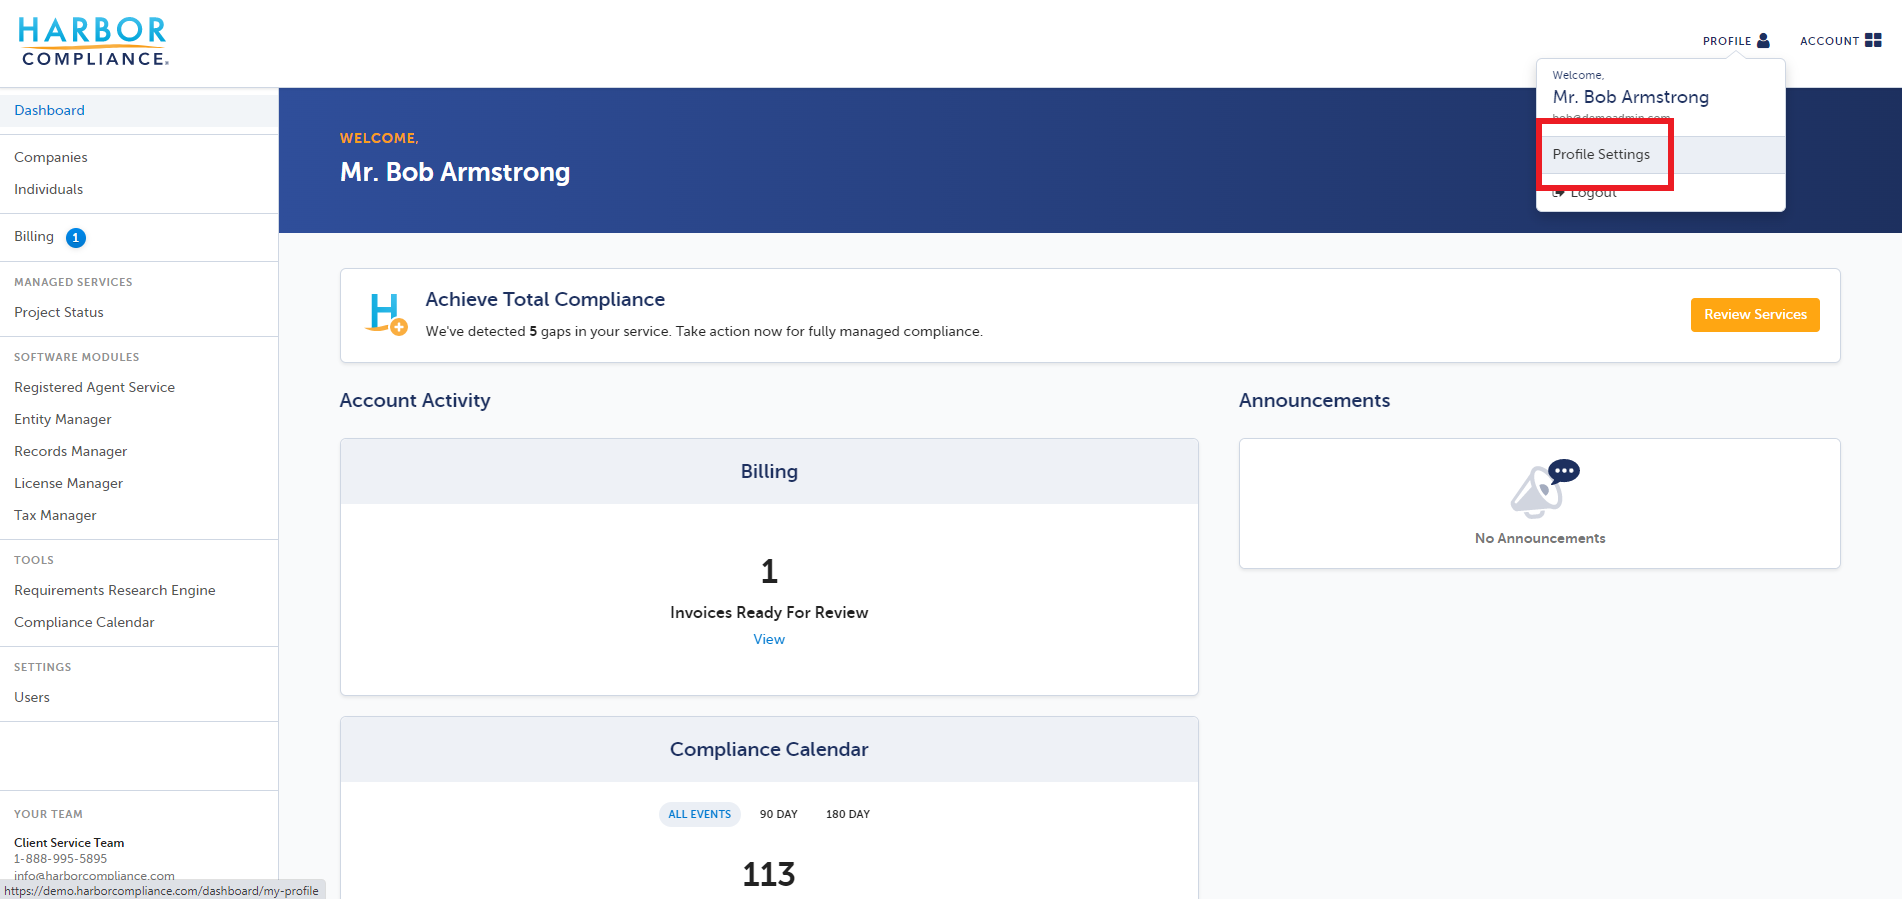Viewport: 1902px width, 899px height.
Task: Open Project Status page
Action: coord(59,312)
